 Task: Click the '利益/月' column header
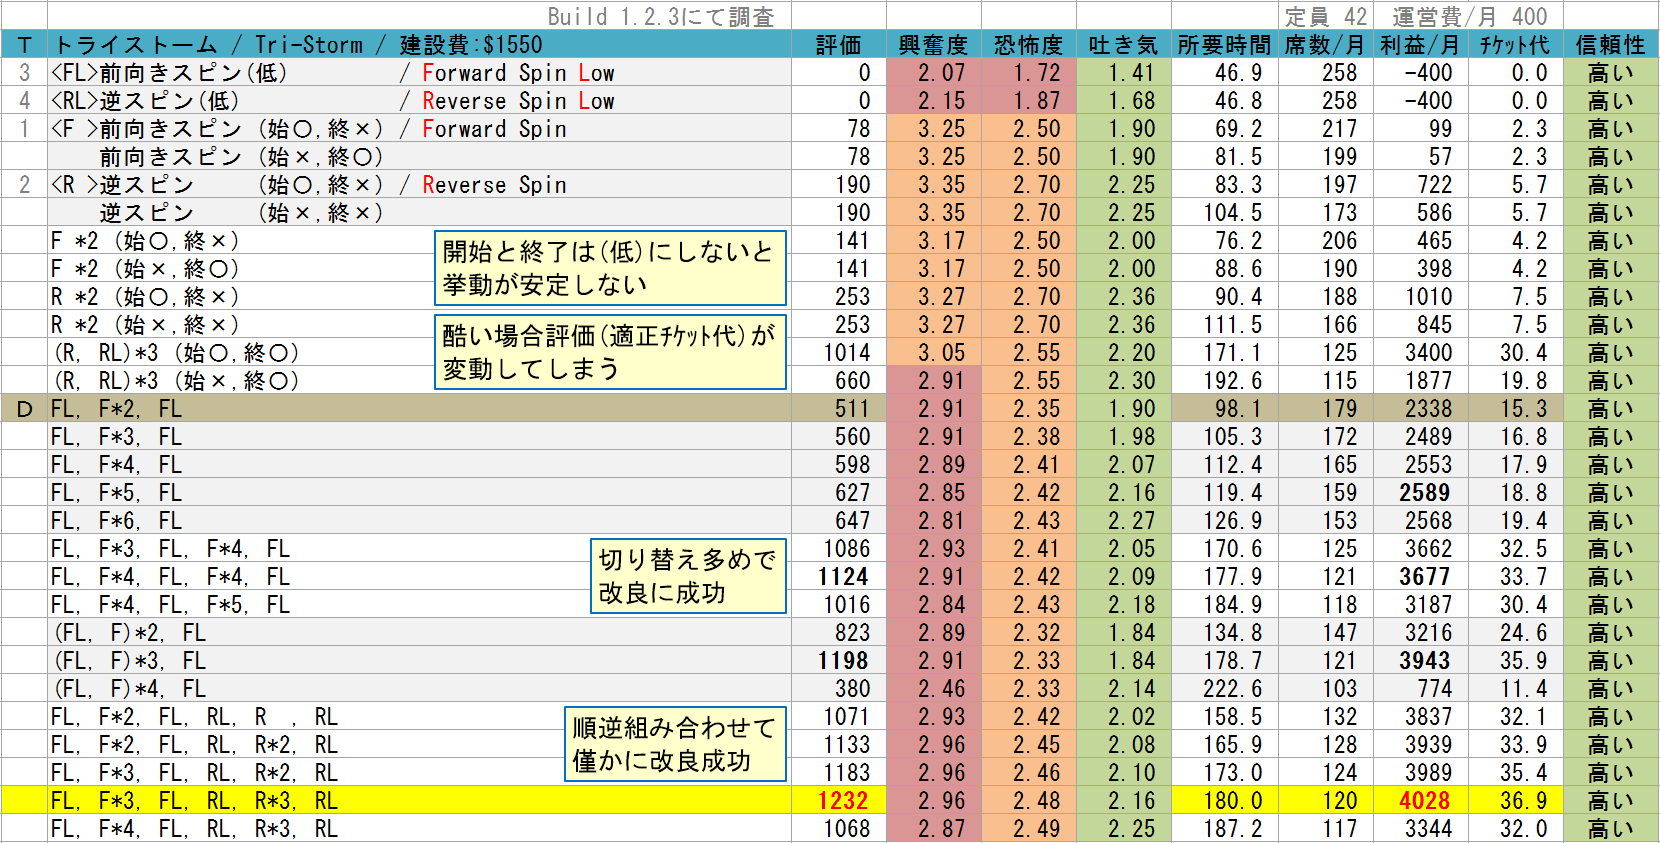tap(1420, 45)
